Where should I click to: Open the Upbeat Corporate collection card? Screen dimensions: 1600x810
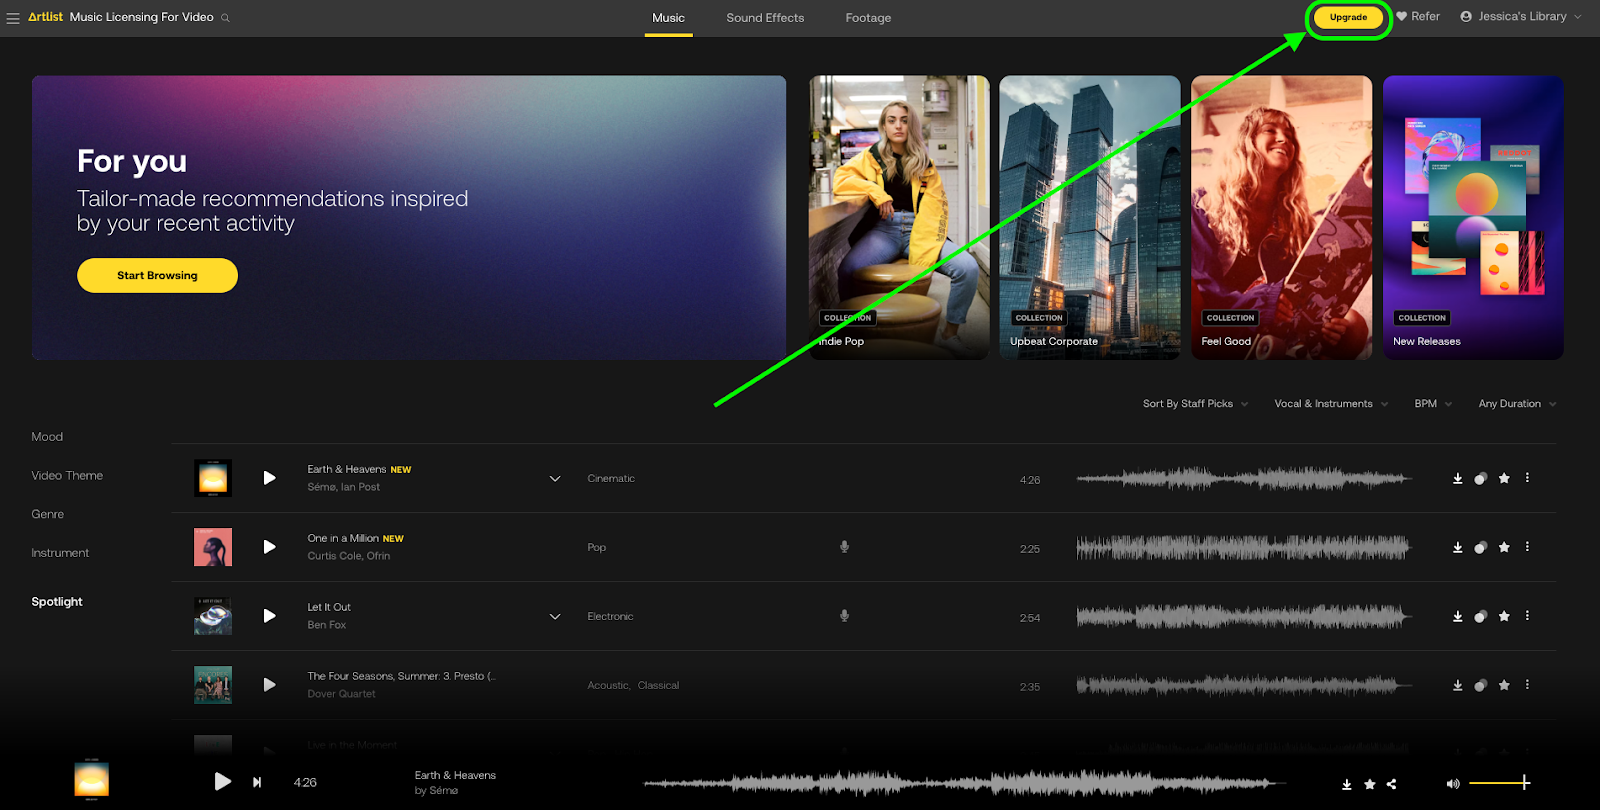click(x=1090, y=218)
